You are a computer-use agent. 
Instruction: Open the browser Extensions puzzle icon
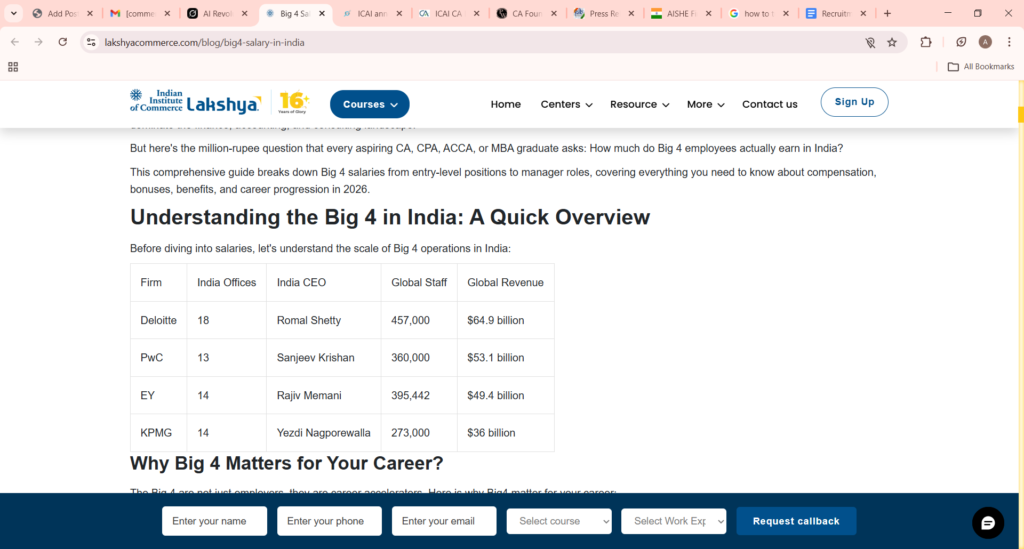(926, 42)
